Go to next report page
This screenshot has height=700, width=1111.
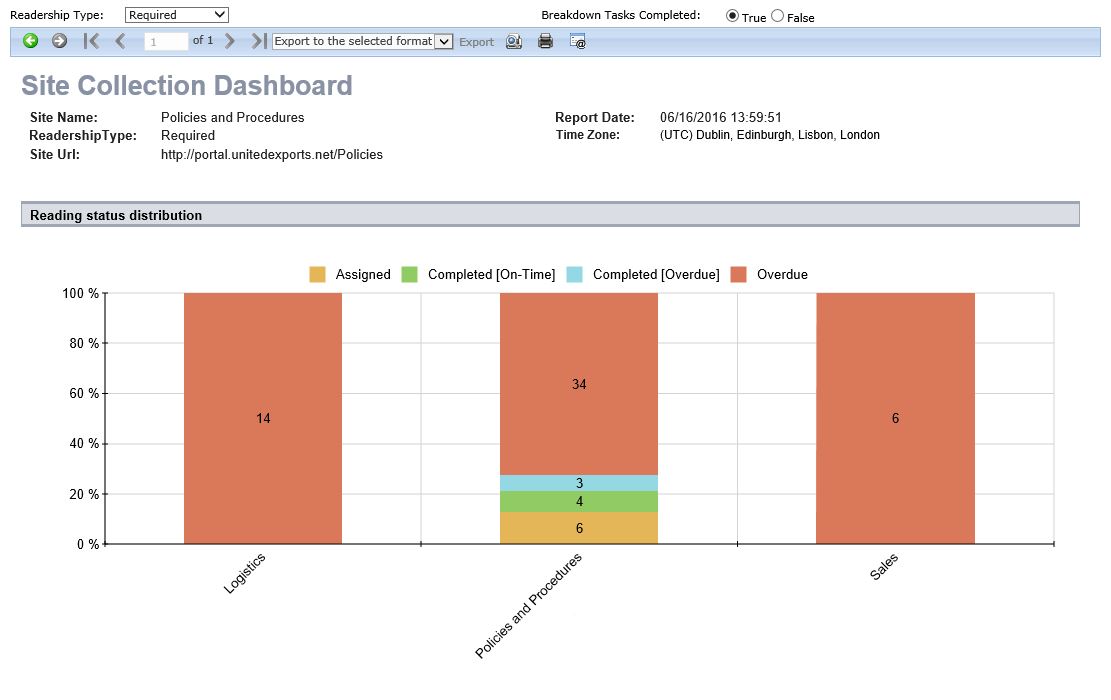pos(230,41)
